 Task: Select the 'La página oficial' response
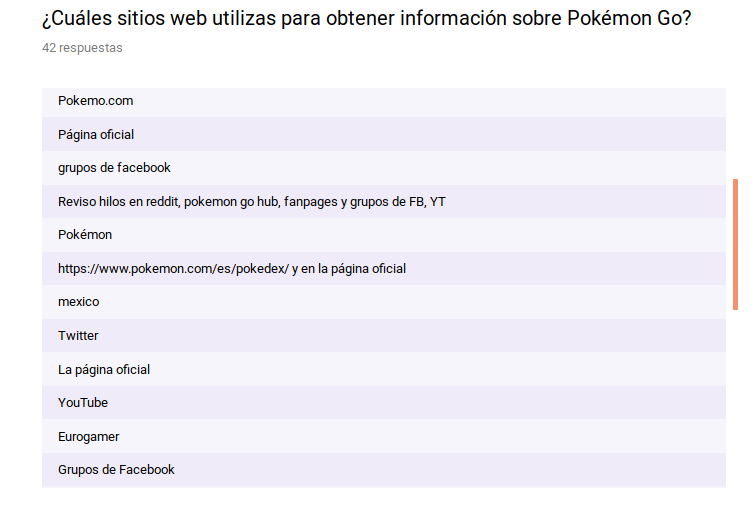point(384,369)
